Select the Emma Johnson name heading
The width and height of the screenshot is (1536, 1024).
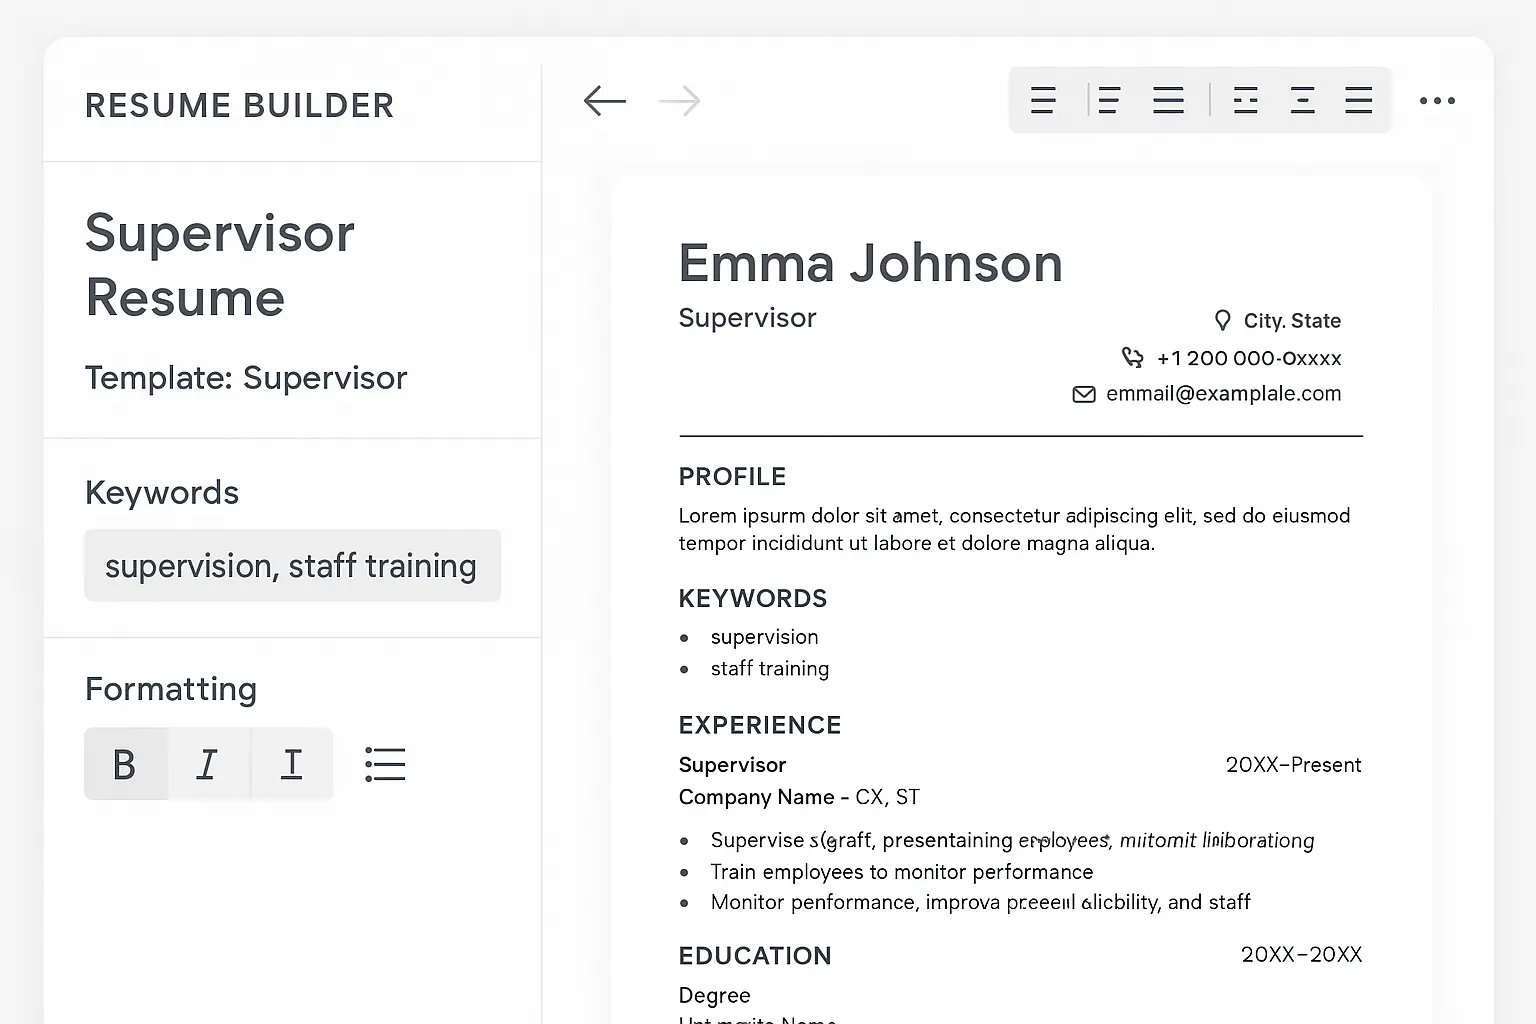coord(870,263)
